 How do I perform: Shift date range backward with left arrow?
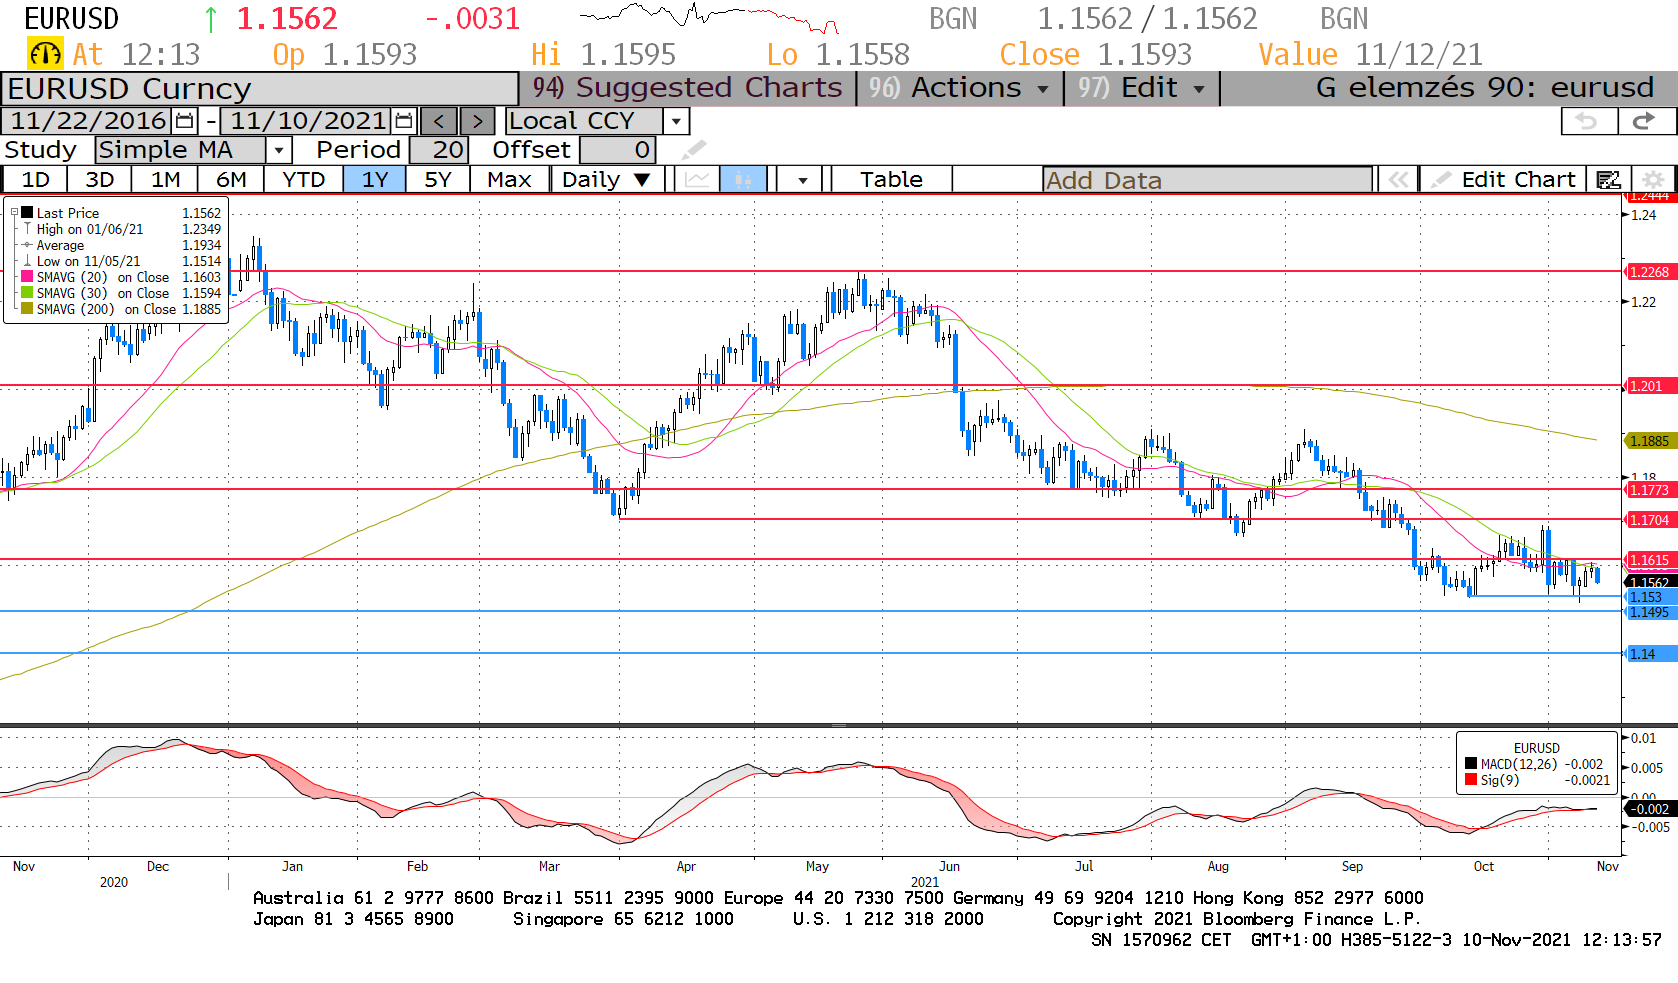tap(439, 121)
